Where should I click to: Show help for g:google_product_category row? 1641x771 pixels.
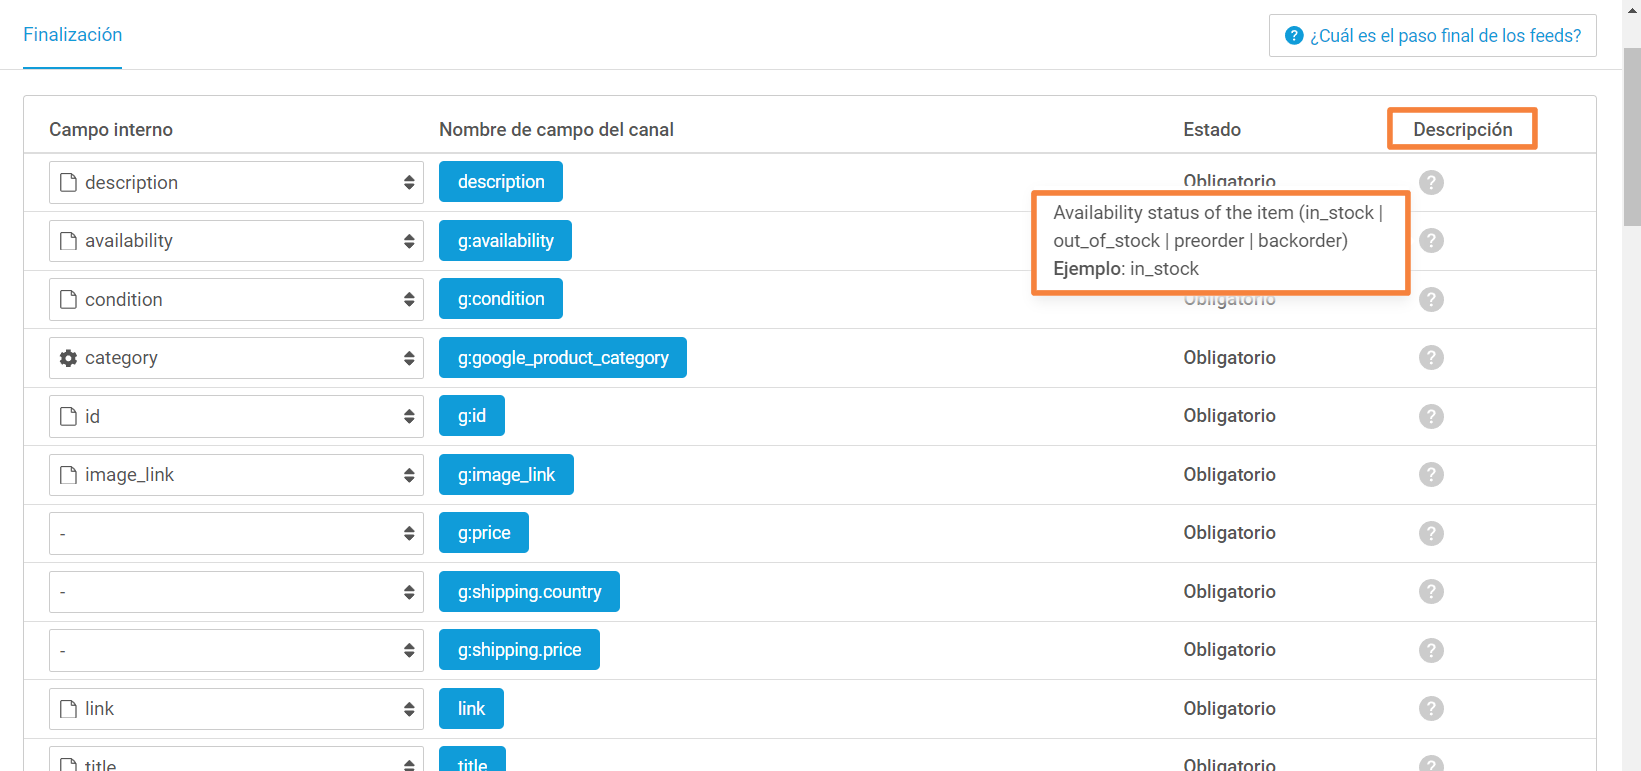click(1431, 357)
